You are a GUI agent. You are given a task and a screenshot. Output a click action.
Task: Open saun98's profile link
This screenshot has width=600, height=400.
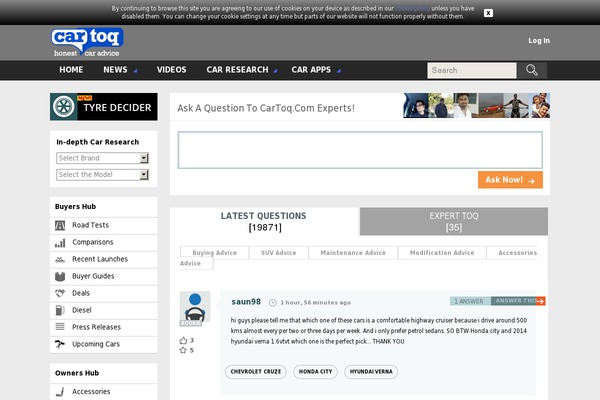point(246,302)
